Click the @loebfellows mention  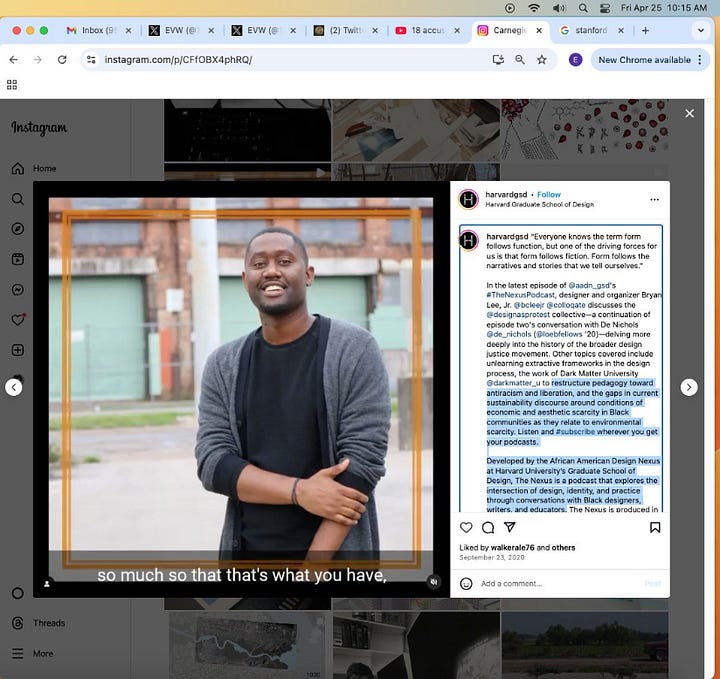click(x=559, y=335)
